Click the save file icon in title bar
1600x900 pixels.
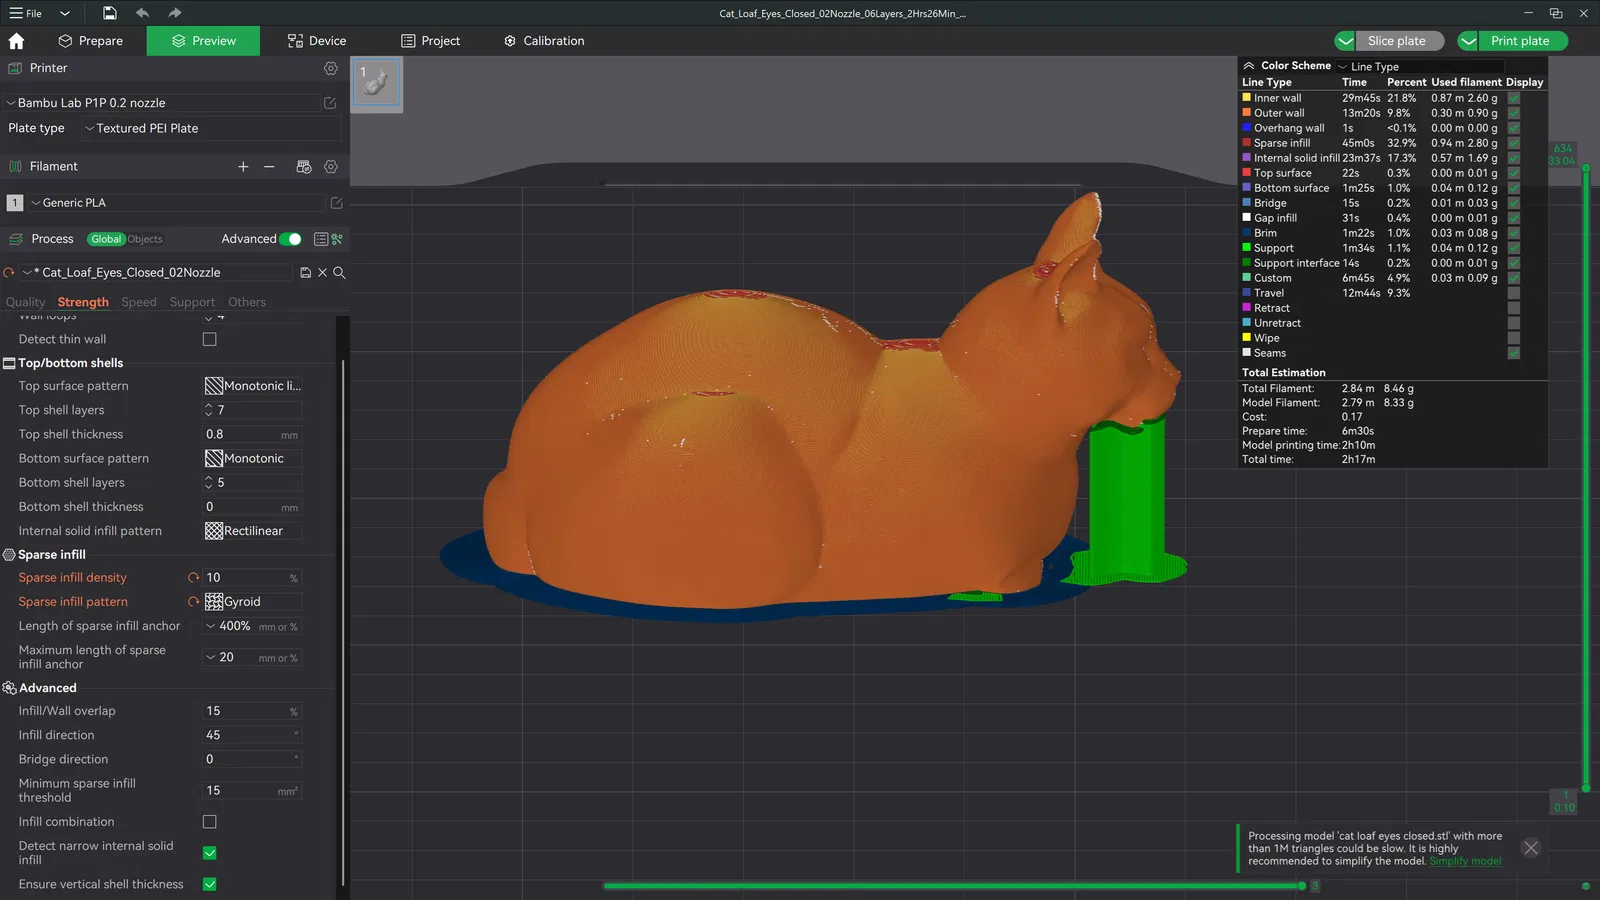point(110,13)
